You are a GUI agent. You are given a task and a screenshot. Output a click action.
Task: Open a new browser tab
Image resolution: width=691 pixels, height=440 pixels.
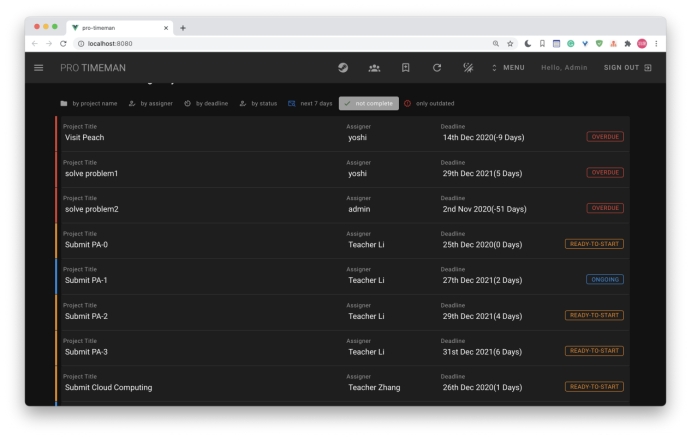pyautogui.click(x=184, y=26)
